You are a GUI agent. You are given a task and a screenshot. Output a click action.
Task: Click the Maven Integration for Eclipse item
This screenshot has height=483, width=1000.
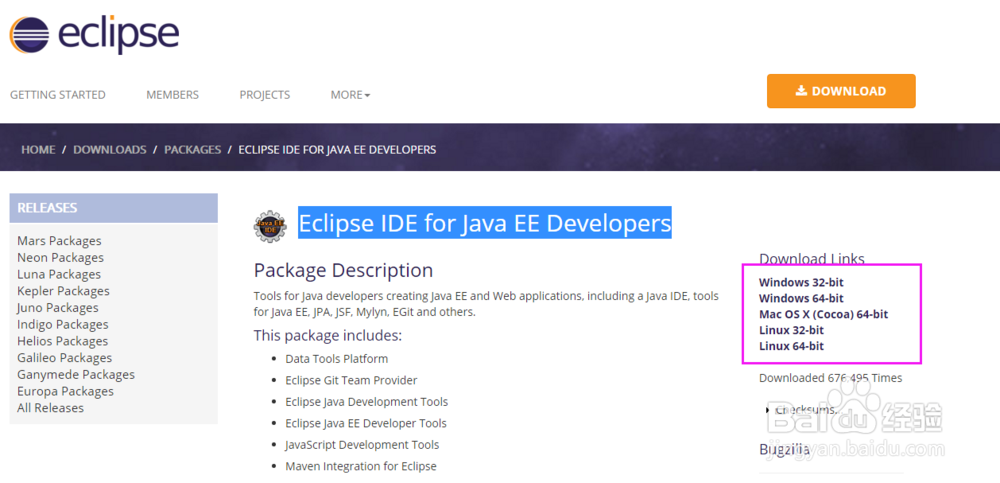[x=361, y=466]
